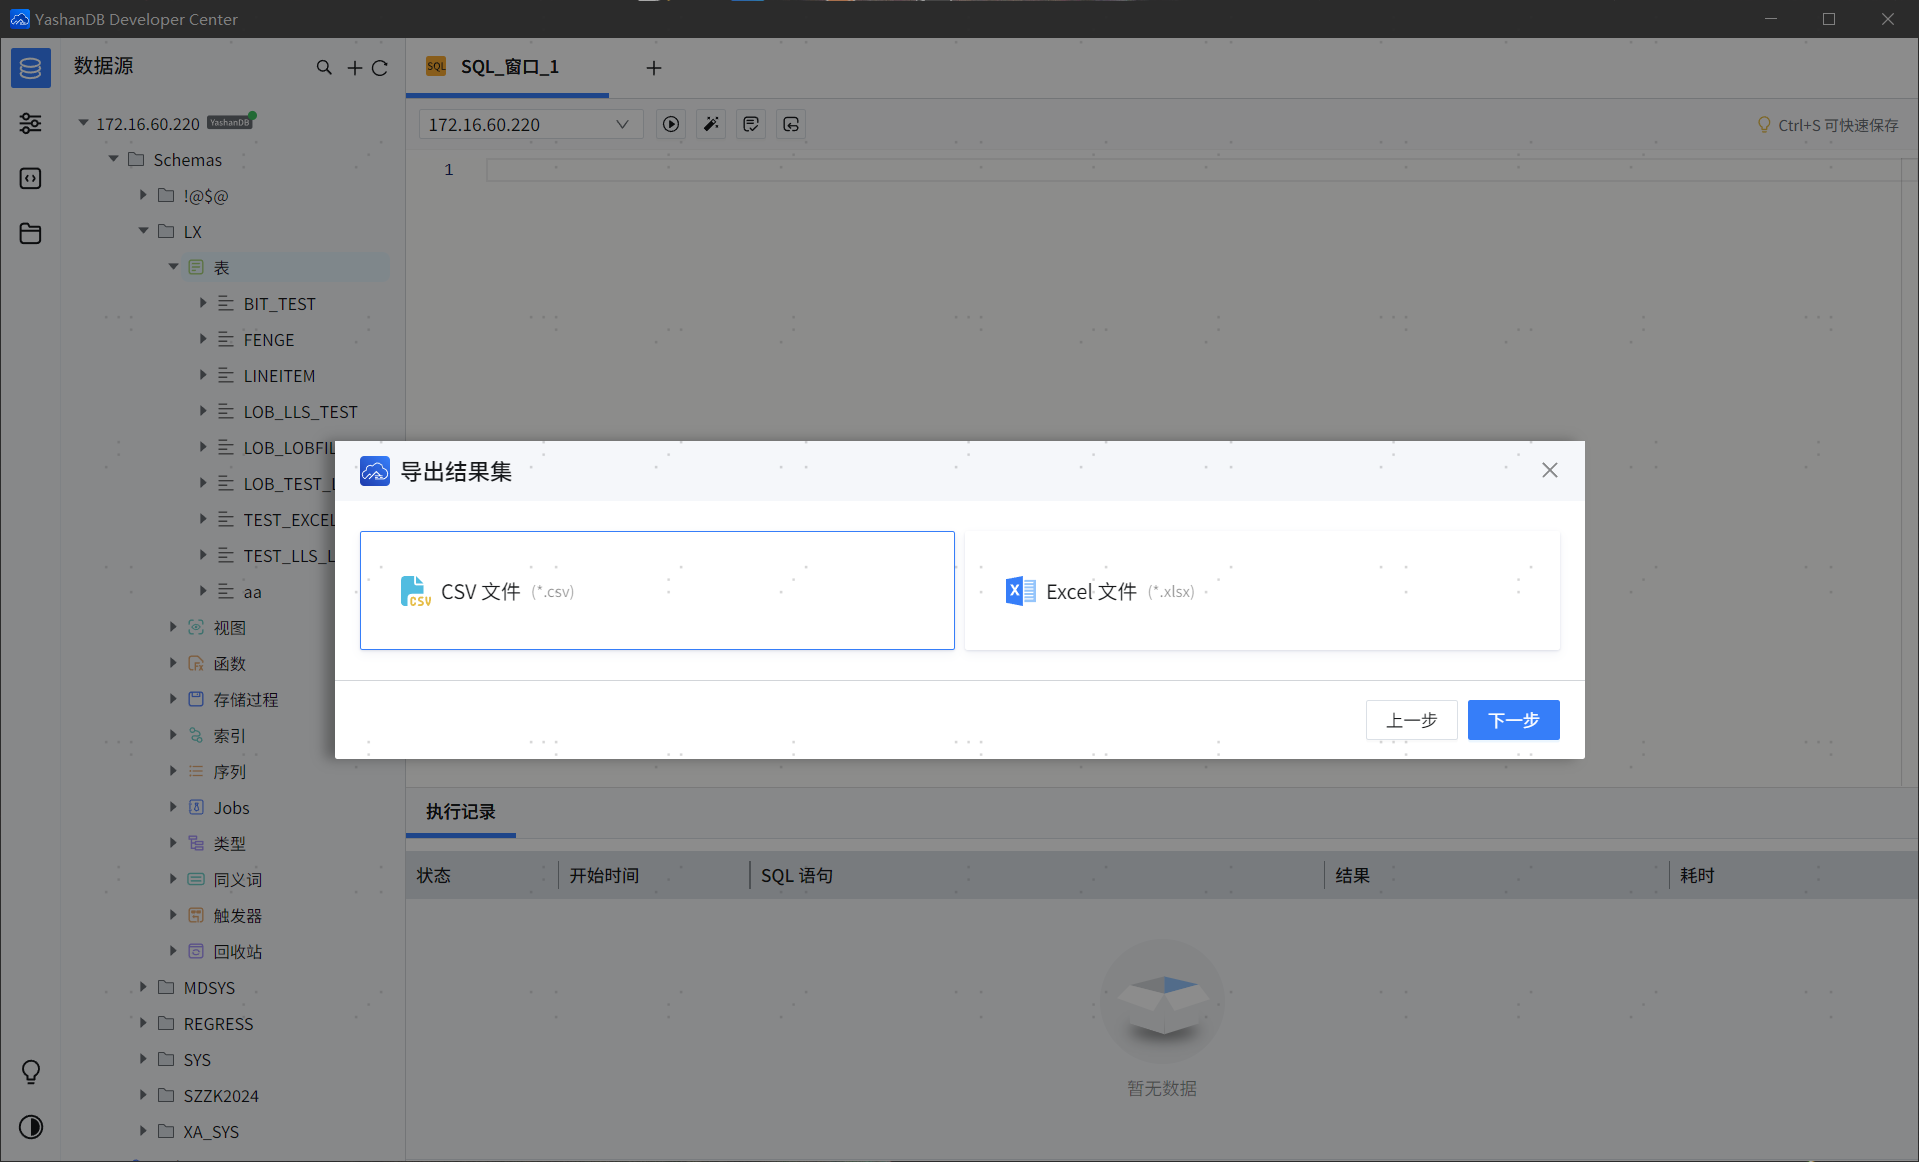The width and height of the screenshot is (1919, 1162).
Task: Close the export result set dialog
Action: click(x=1550, y=470)
